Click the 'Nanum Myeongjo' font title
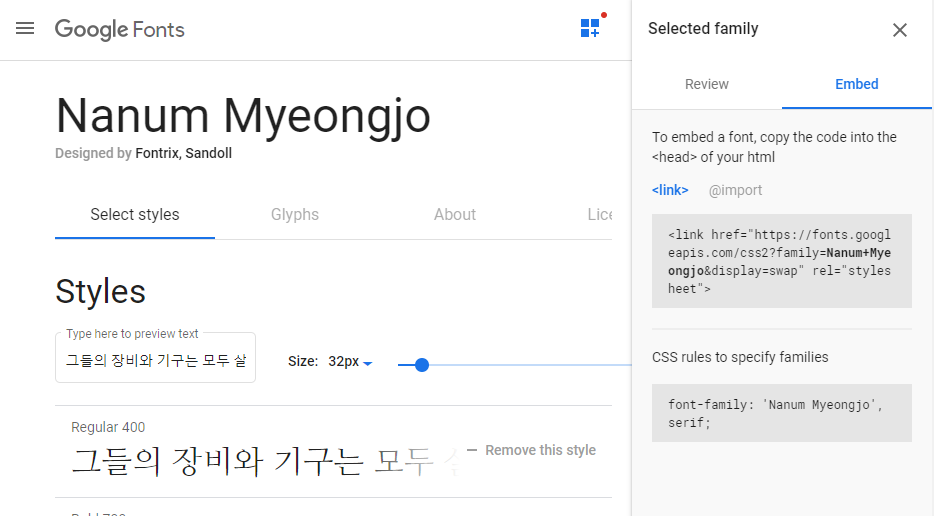 tap(243, 116)
